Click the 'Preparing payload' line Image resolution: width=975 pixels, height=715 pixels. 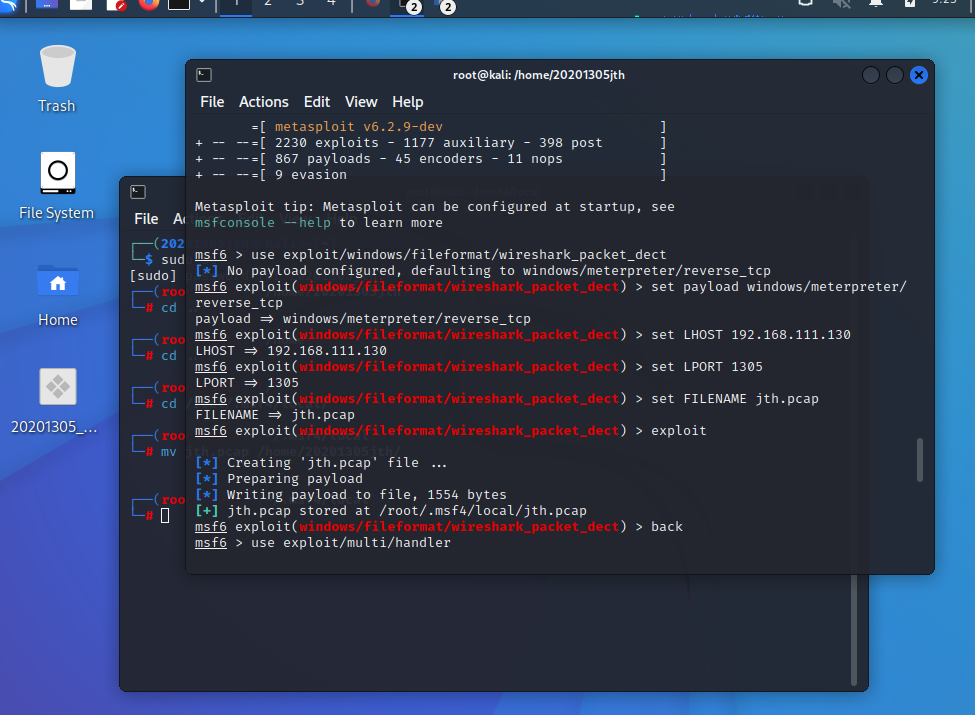tap(279, 479)
